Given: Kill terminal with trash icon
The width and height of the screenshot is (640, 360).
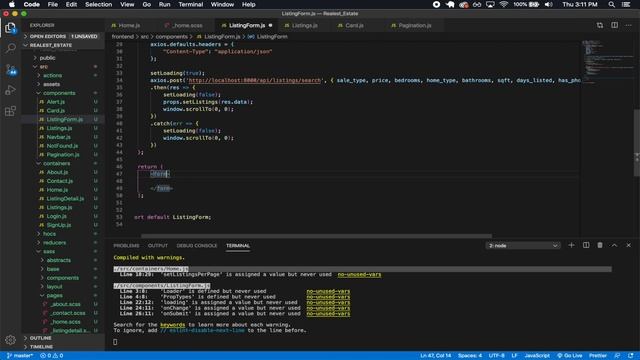Looking at the screenshot, I should (600, 245).
